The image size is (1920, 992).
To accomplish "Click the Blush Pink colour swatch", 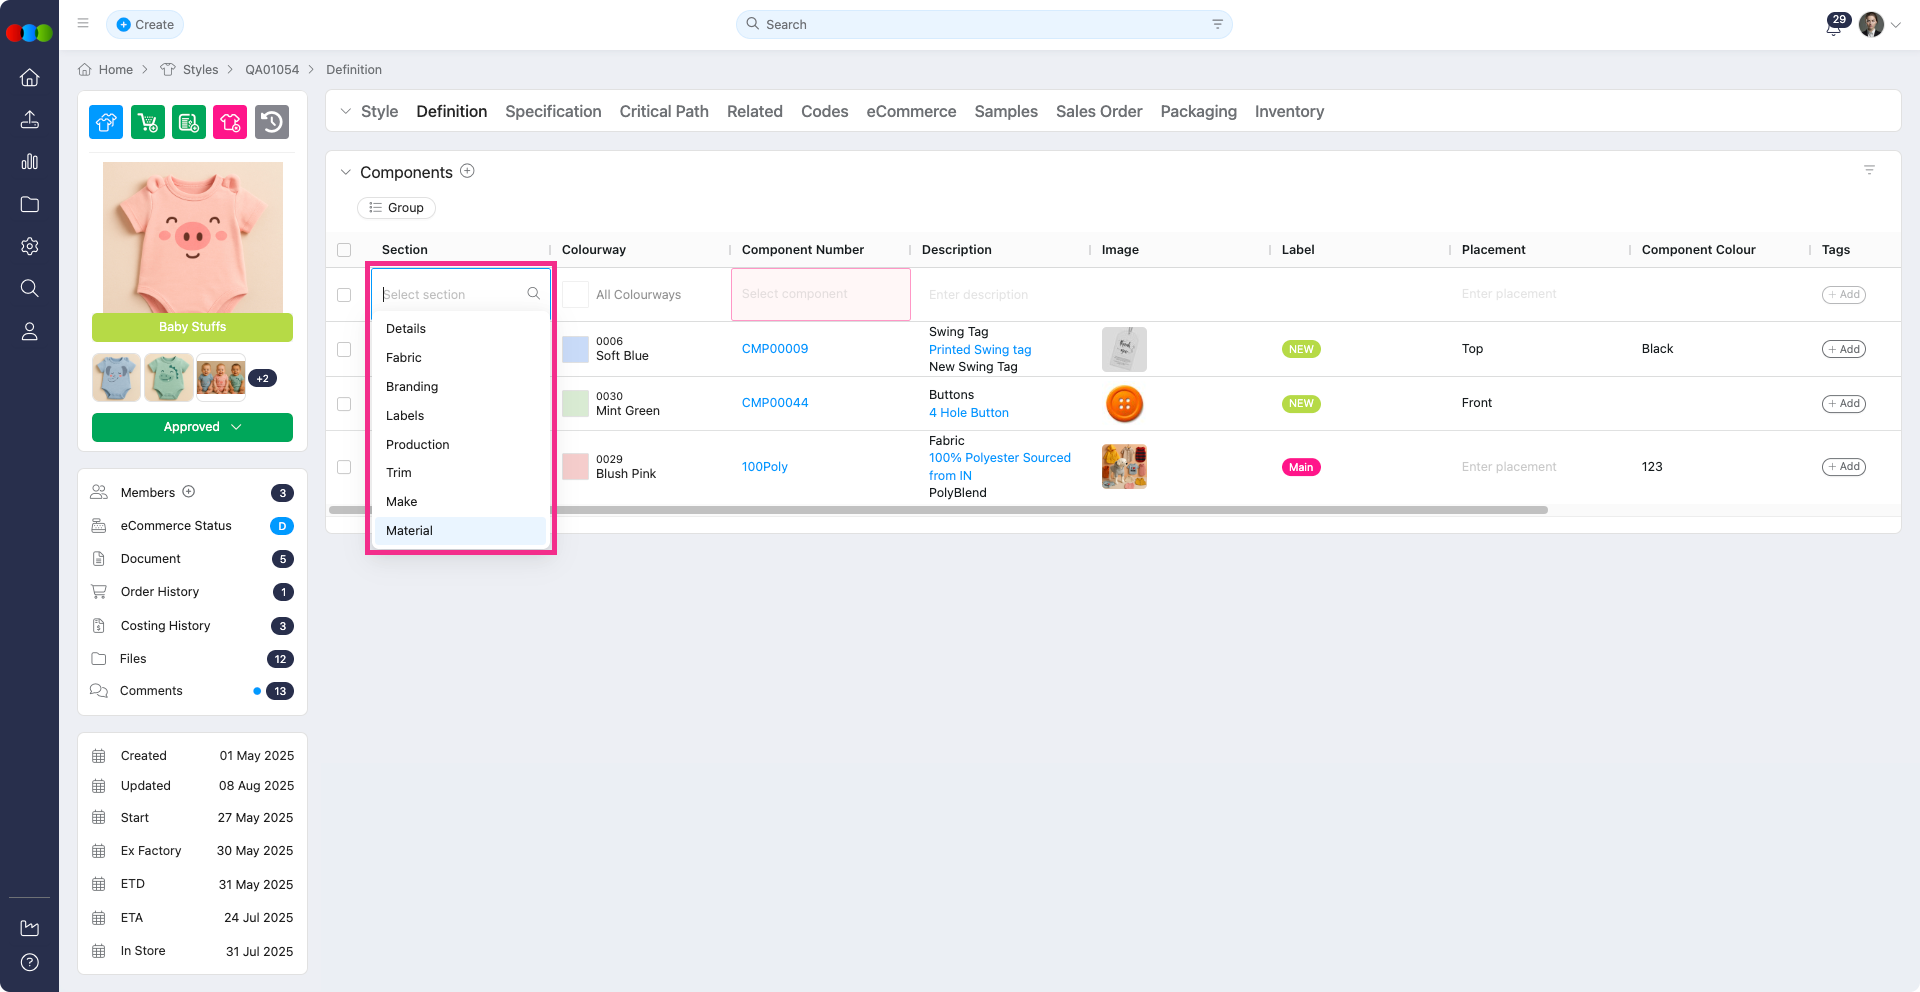I will point(575,467).
